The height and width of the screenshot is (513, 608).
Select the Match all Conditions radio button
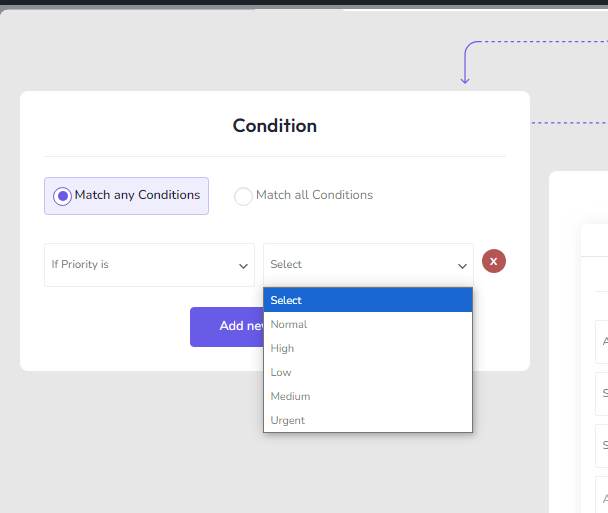click(x=243, y=196)
